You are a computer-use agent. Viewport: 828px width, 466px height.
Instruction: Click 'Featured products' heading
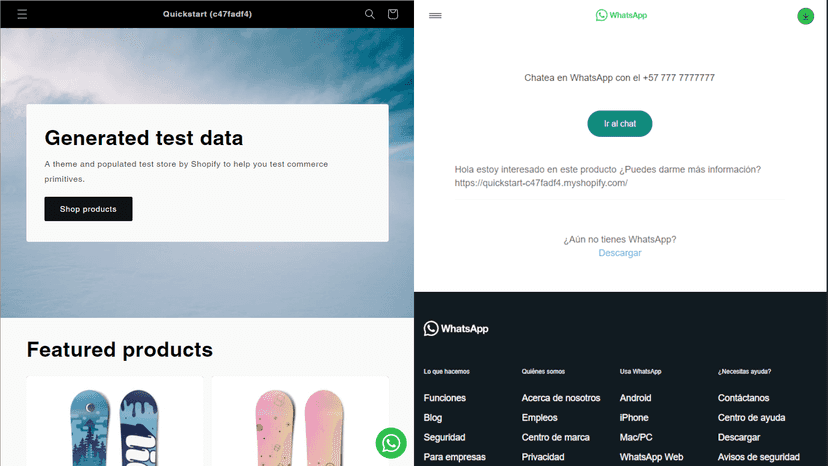click(x=119, y=350)
